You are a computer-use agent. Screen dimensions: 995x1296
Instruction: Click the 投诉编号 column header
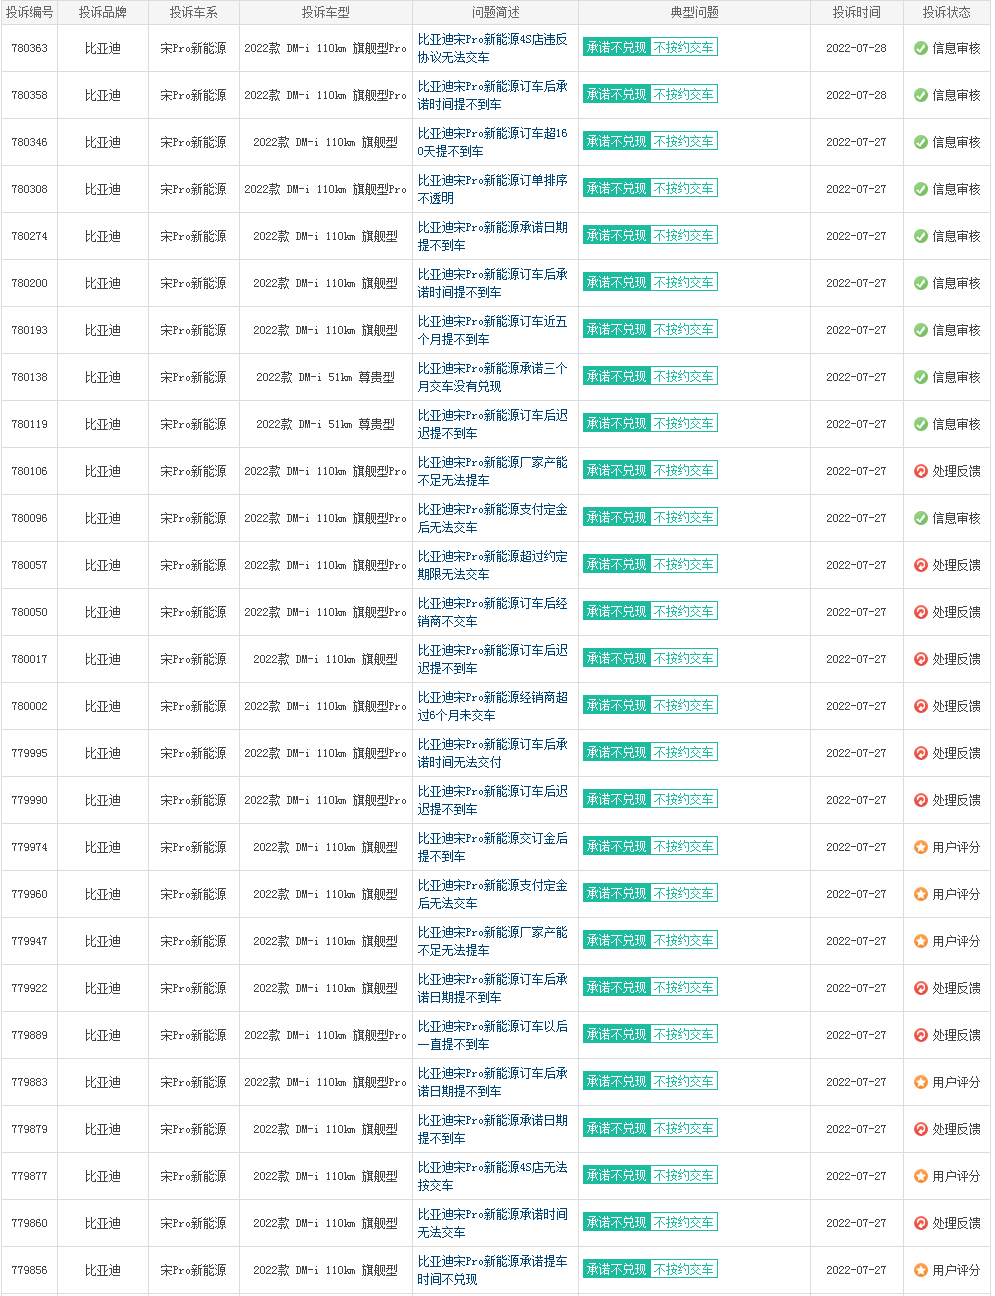coord(29,13)
